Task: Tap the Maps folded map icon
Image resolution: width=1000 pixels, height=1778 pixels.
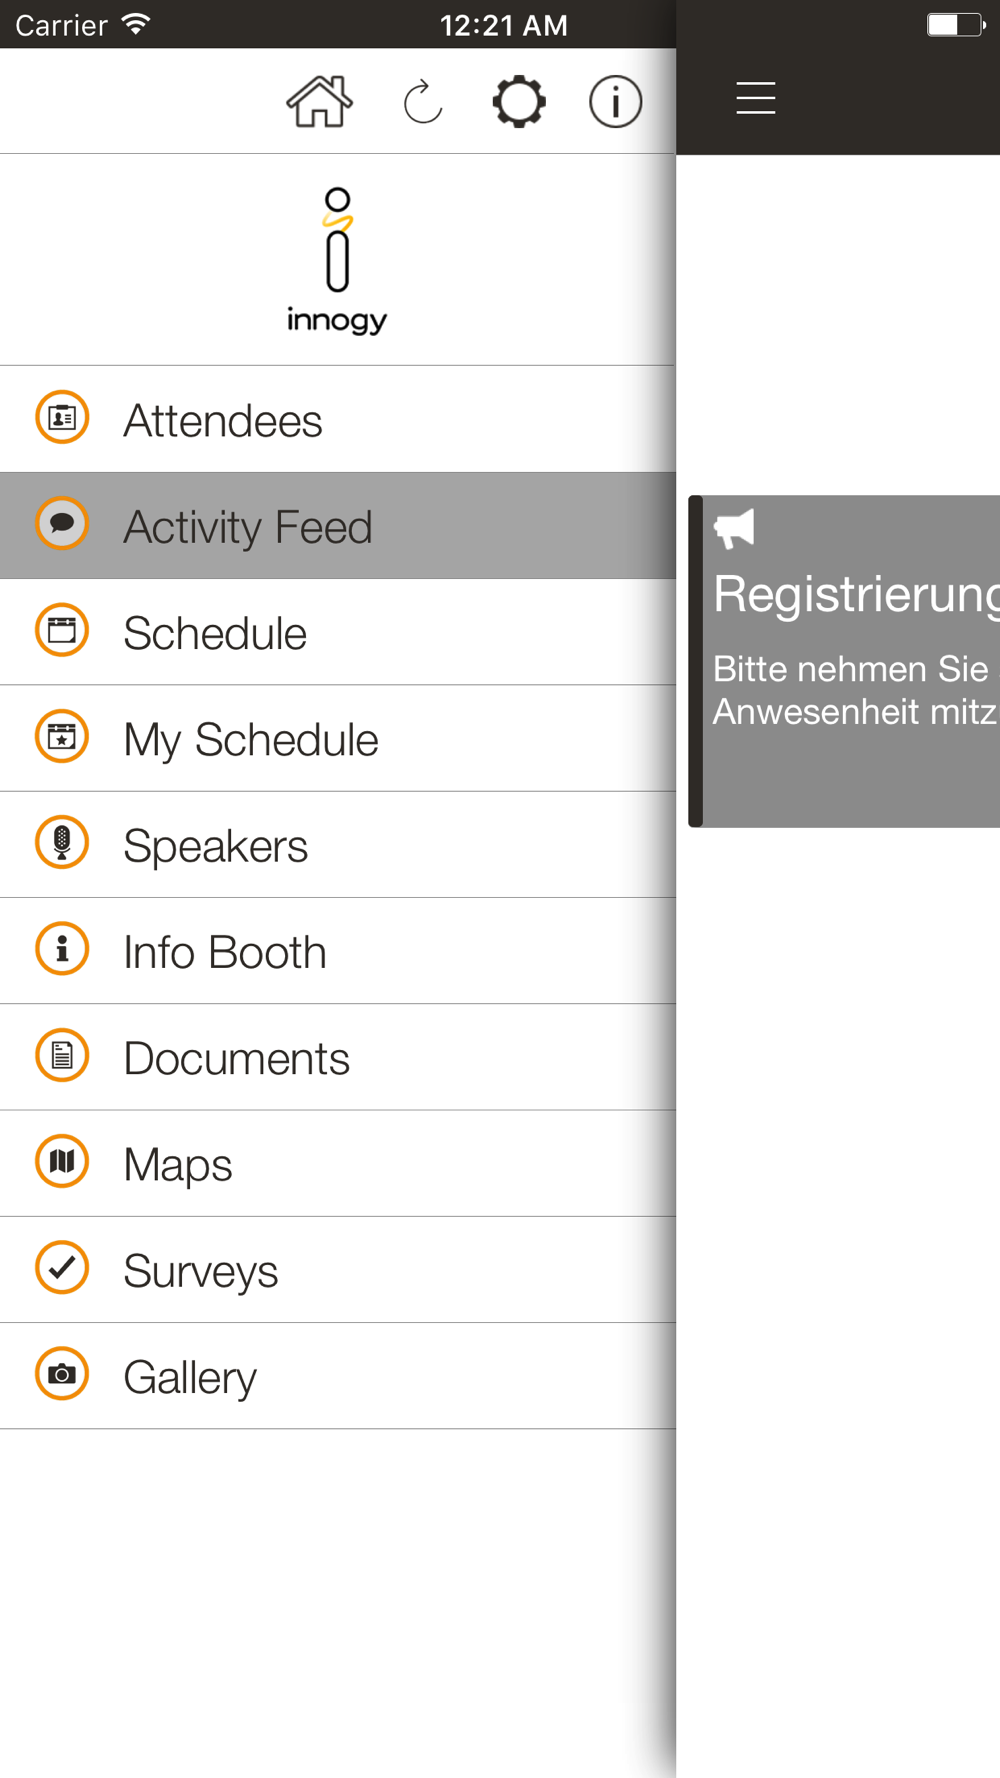Action: [x=62, y=1161]
